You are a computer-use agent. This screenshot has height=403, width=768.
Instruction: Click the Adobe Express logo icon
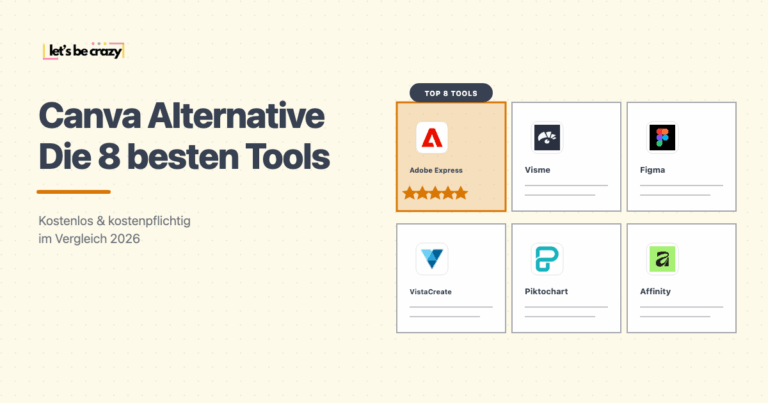(x=432, y=138)
